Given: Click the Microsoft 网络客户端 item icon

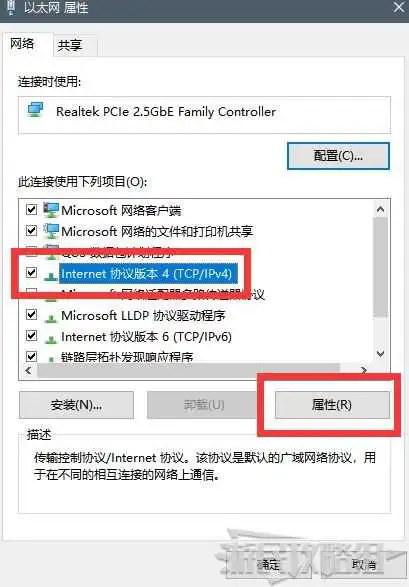Looking at the screenshot, I should [x=51, y=210].
